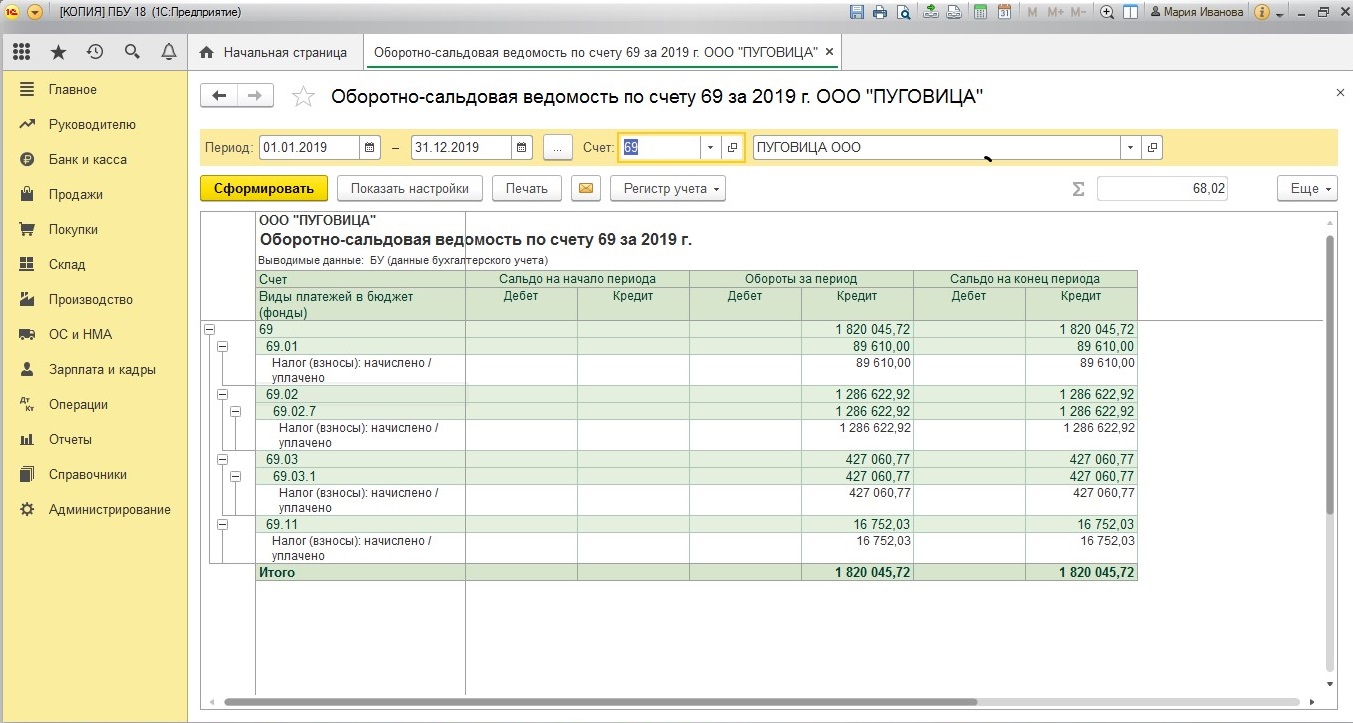The image size is (1353, 723).
Task: Collapse the 69.11 subaccount group
Action: click(222, 524)
